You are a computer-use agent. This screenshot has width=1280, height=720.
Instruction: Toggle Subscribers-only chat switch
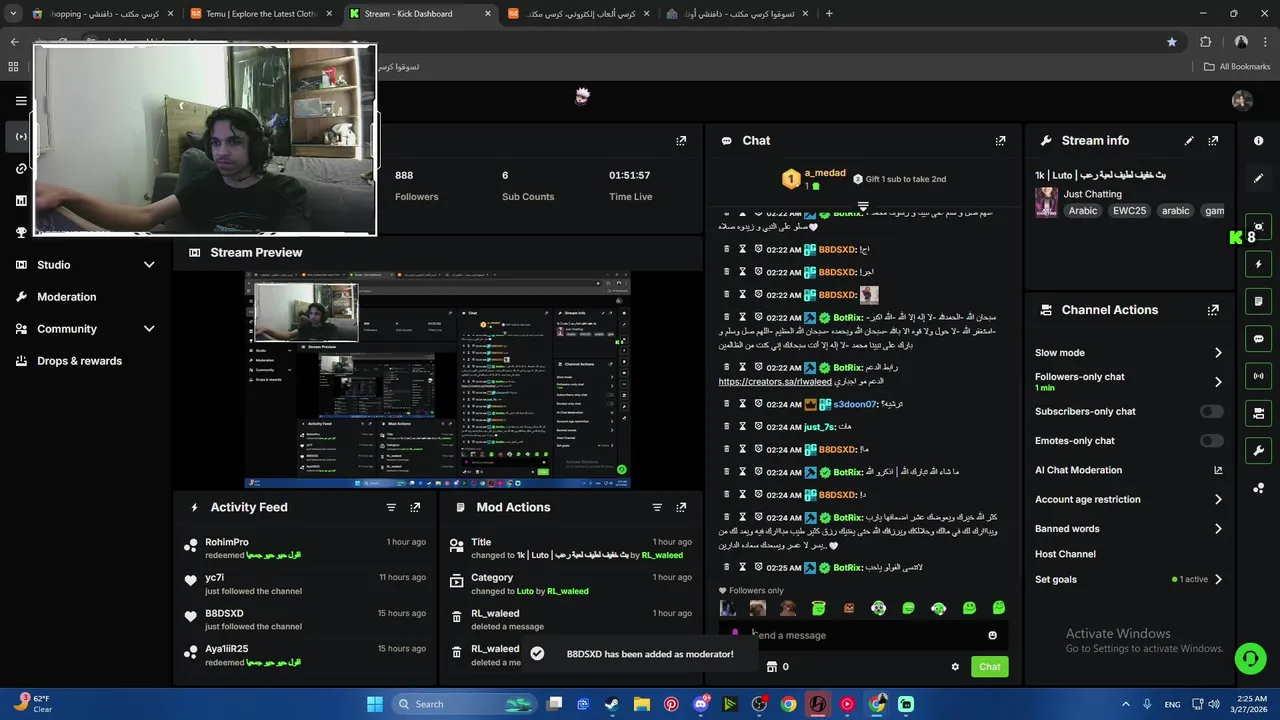(x=1211, y=412)
